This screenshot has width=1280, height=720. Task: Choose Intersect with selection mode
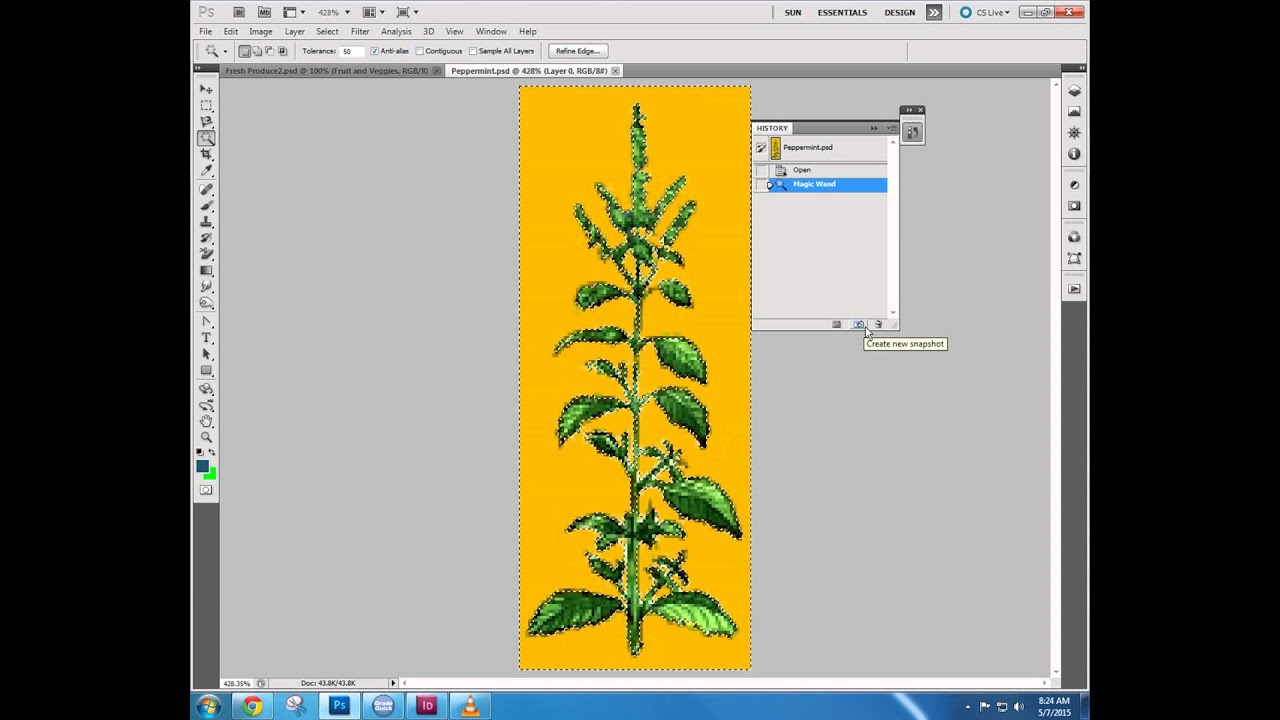[x=282, y=51]
